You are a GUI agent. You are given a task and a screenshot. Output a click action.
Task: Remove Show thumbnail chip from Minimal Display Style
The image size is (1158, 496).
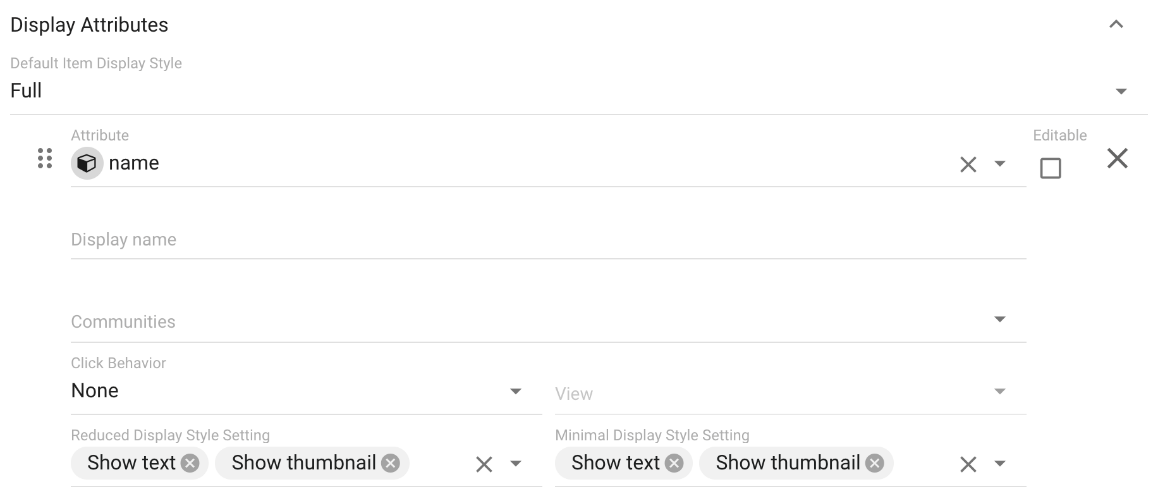click(874, 464)
